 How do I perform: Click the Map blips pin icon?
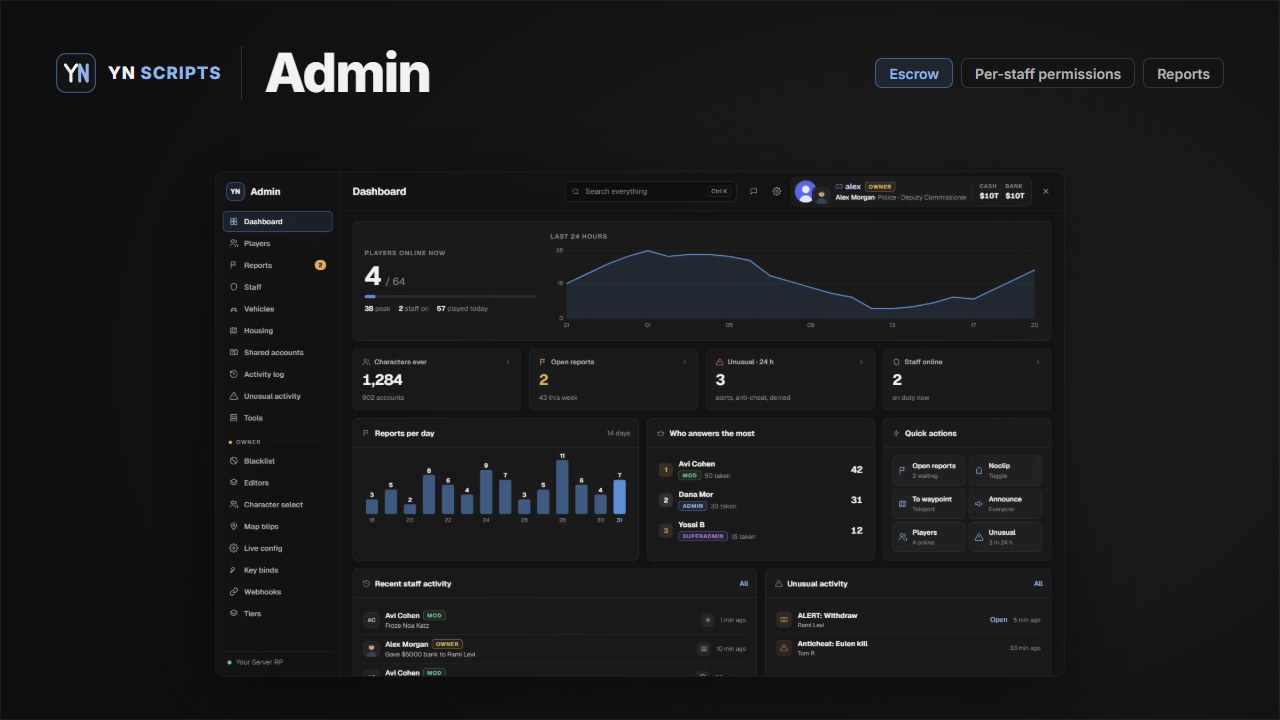pyautogui.click(x=233, y=527)
